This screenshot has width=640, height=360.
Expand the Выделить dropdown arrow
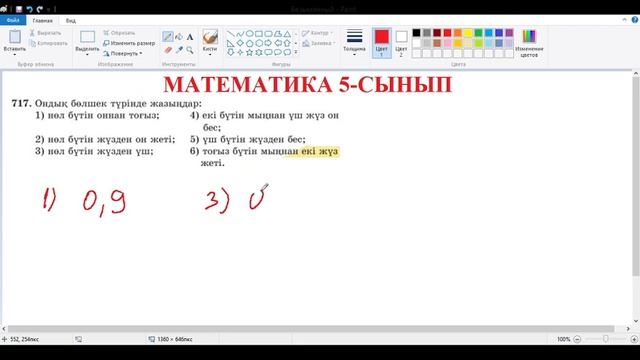click(87, 55)
